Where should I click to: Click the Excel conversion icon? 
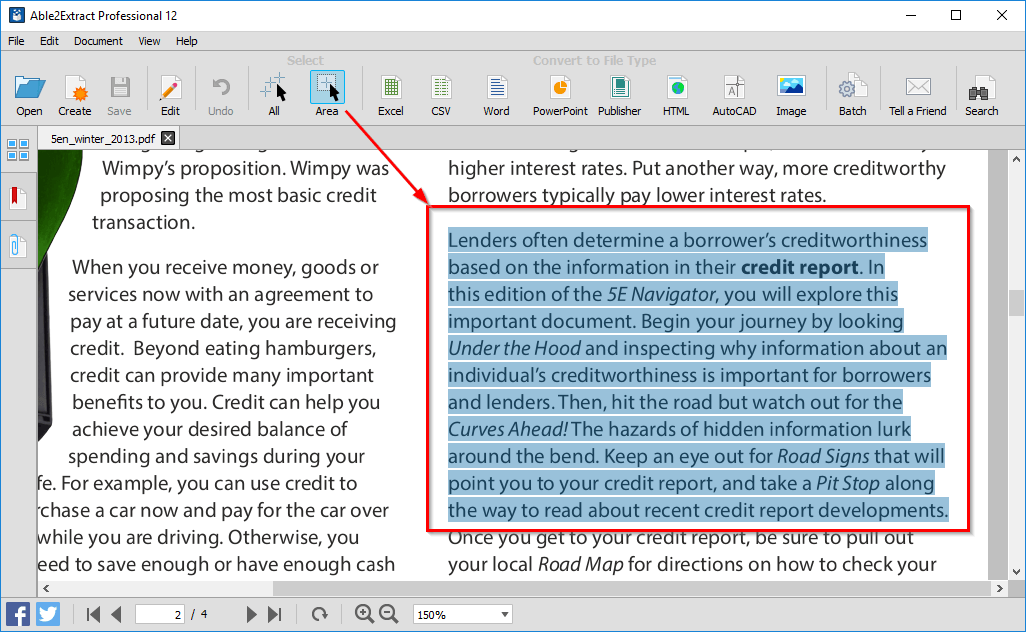(x=390, y=95)
